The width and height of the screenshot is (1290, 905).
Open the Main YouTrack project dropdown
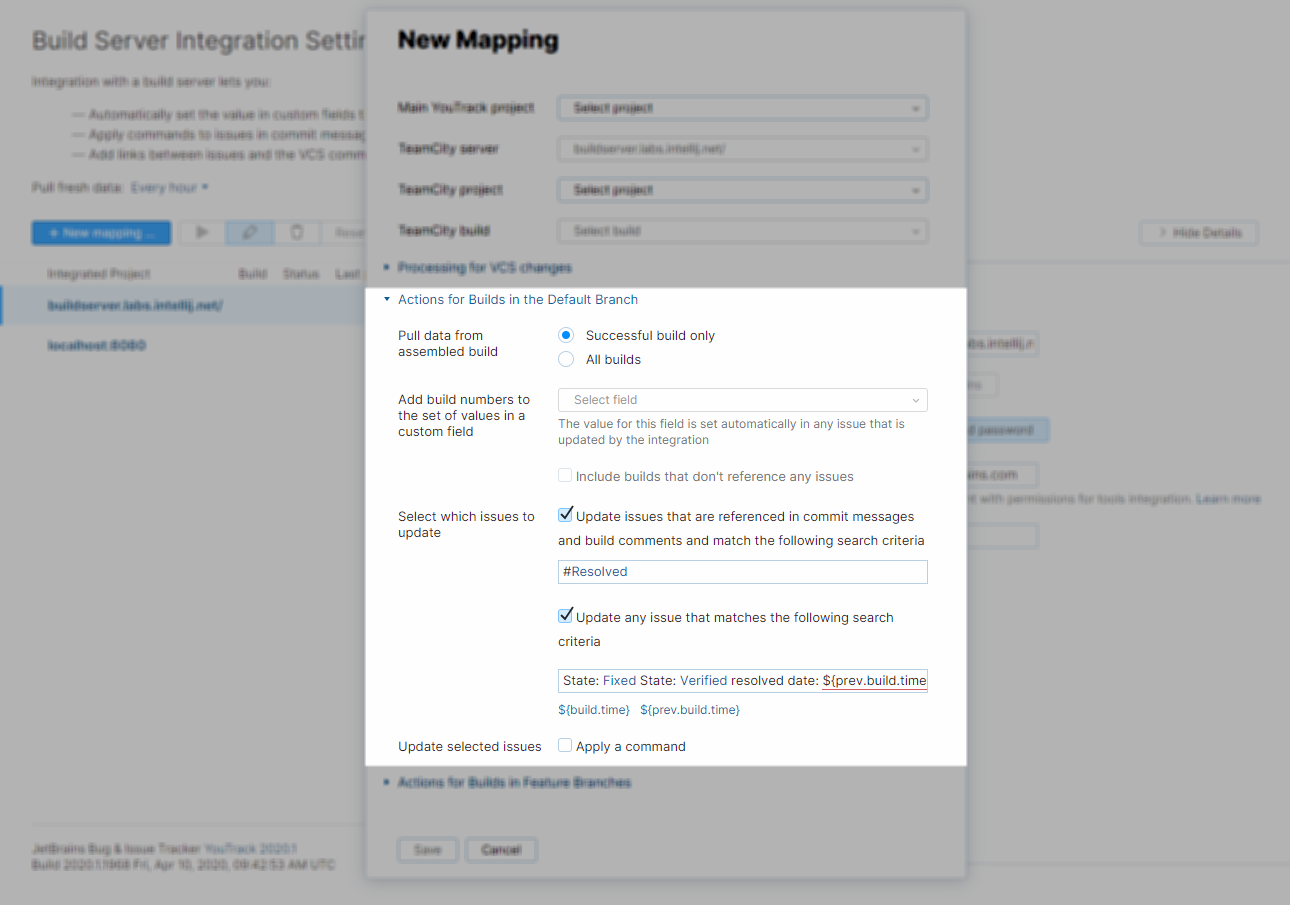(742, 107)
